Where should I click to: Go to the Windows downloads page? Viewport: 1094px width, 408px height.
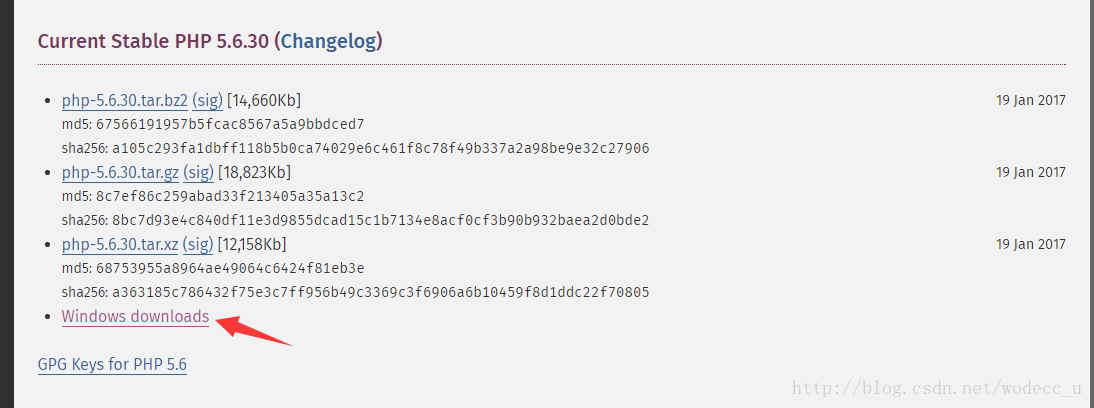(135, 316)
